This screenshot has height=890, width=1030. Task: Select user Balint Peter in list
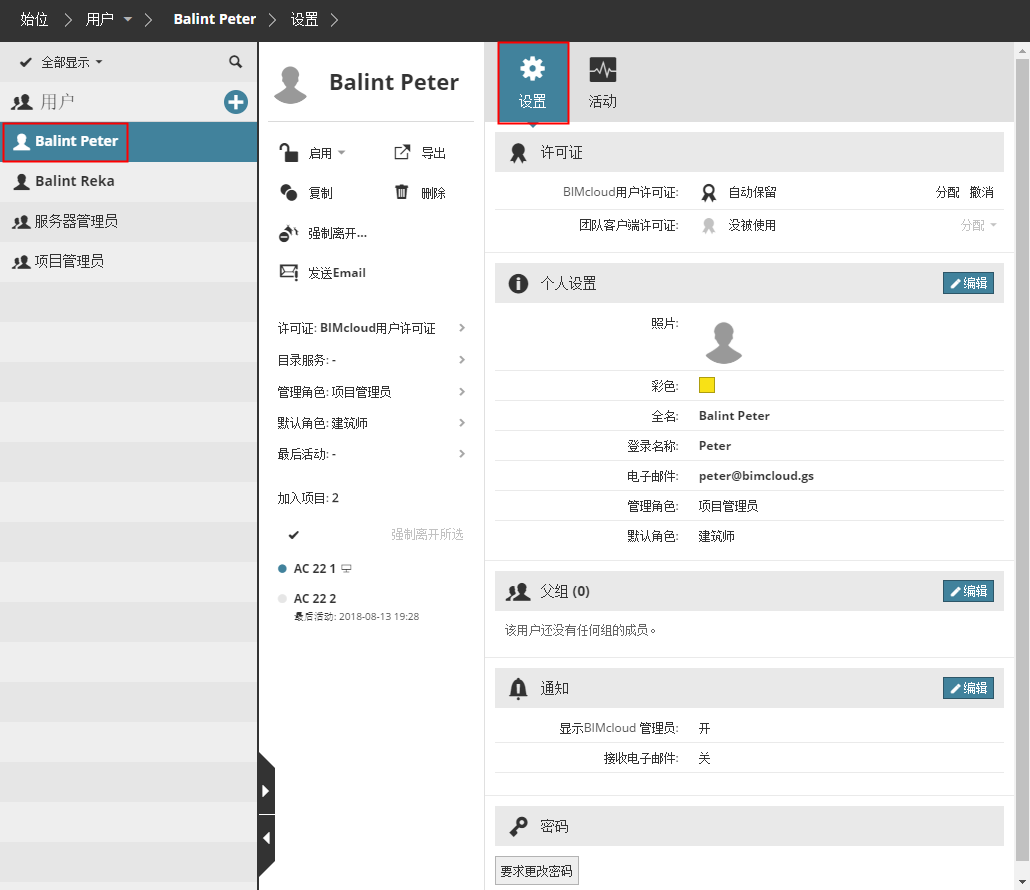coord(129,141)
